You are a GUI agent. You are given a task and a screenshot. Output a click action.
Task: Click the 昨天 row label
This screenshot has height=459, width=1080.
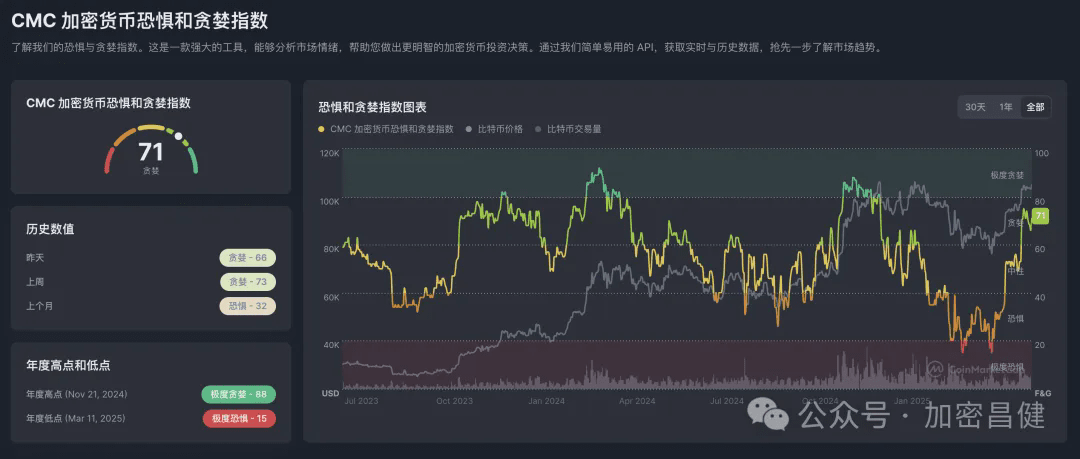pos(35,258)
